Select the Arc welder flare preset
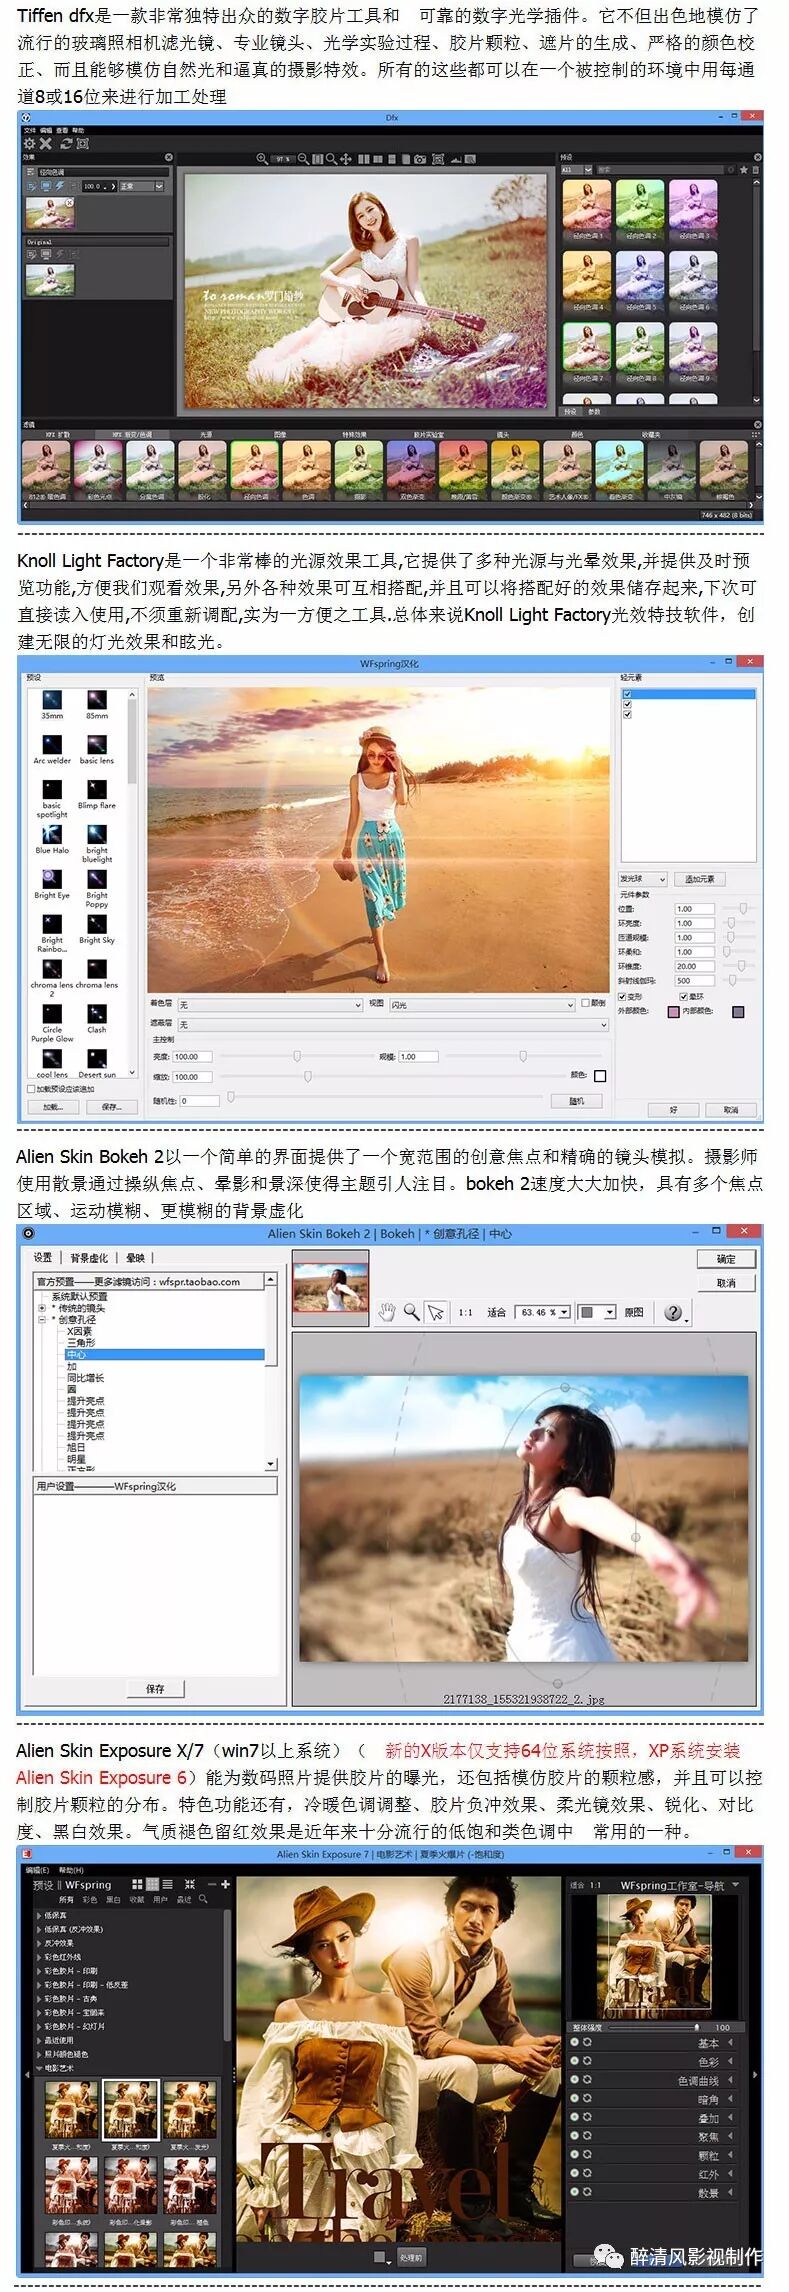The image size is (789, 2292). [x=52, y=749]
